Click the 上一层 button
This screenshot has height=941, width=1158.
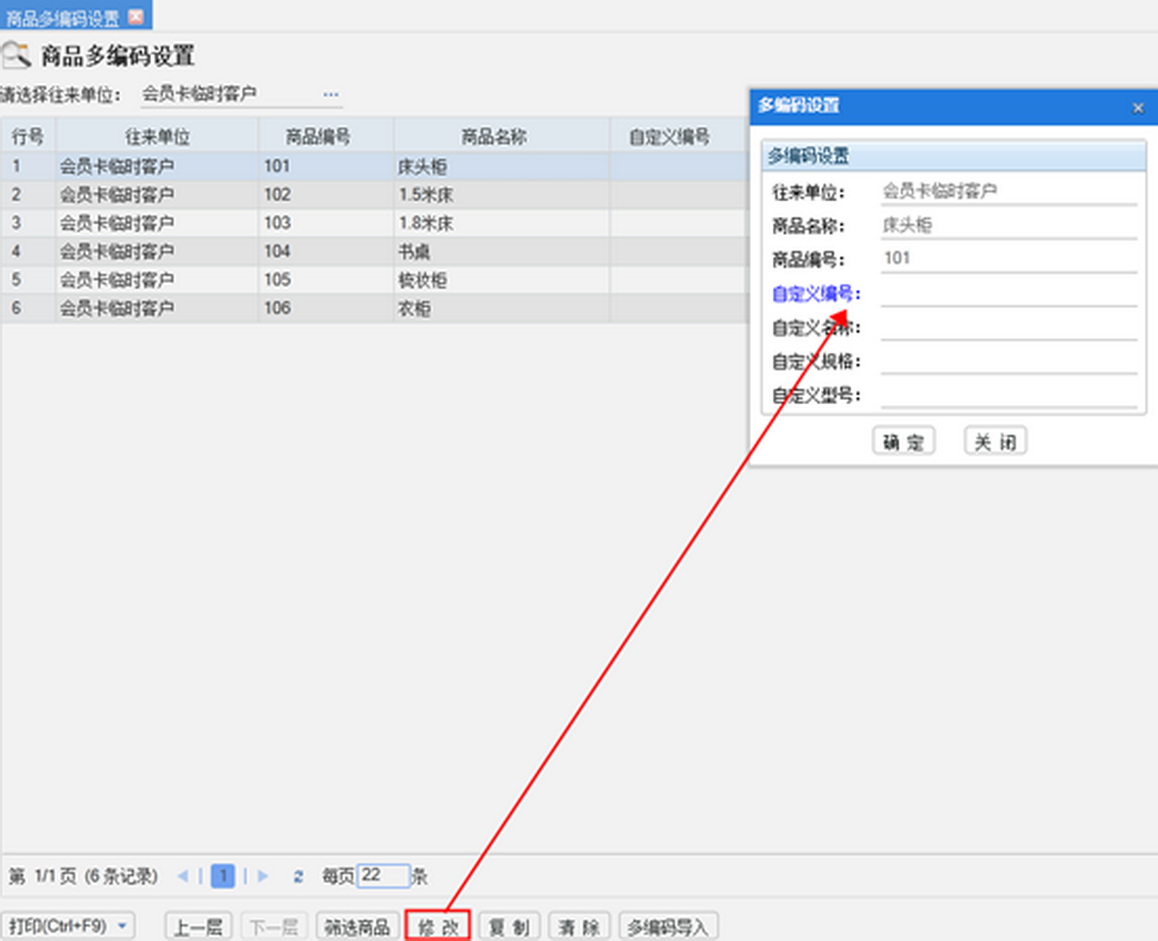(197, 927)
